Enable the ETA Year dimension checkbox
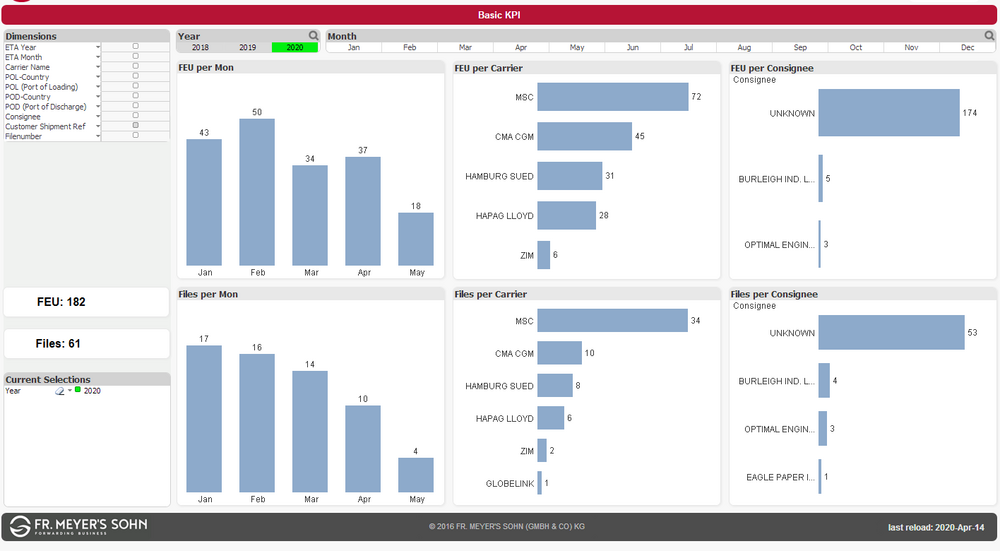 (x=135, y=47)
